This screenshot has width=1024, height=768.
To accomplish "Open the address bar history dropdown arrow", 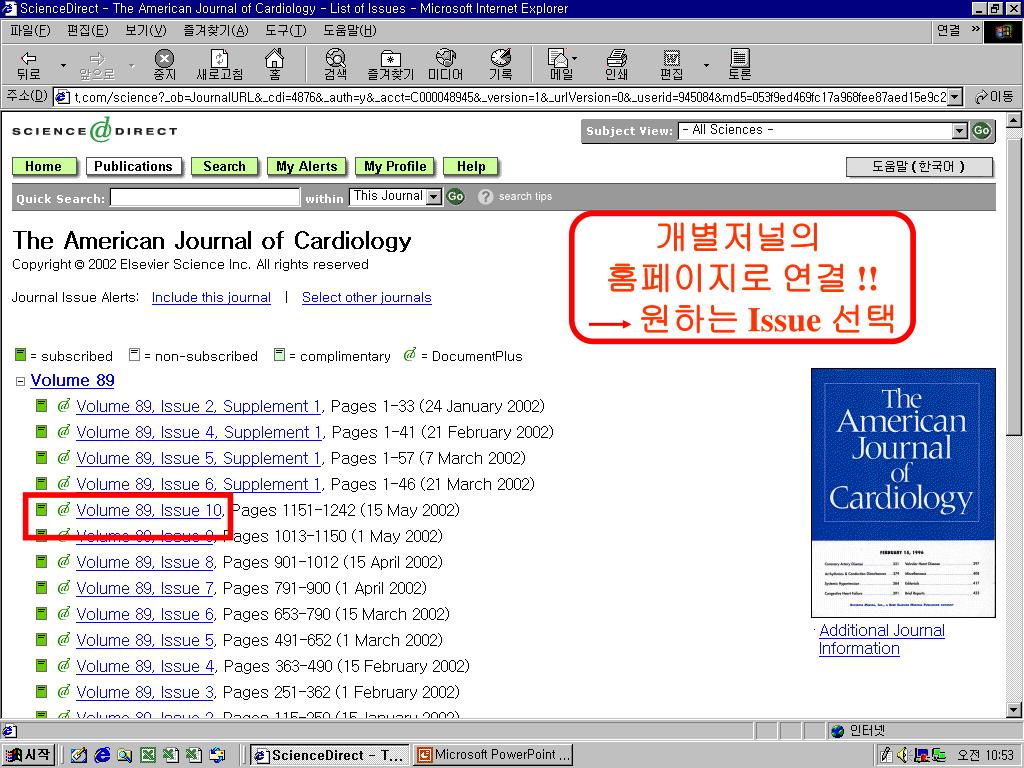I will click(x=955, y=97).
